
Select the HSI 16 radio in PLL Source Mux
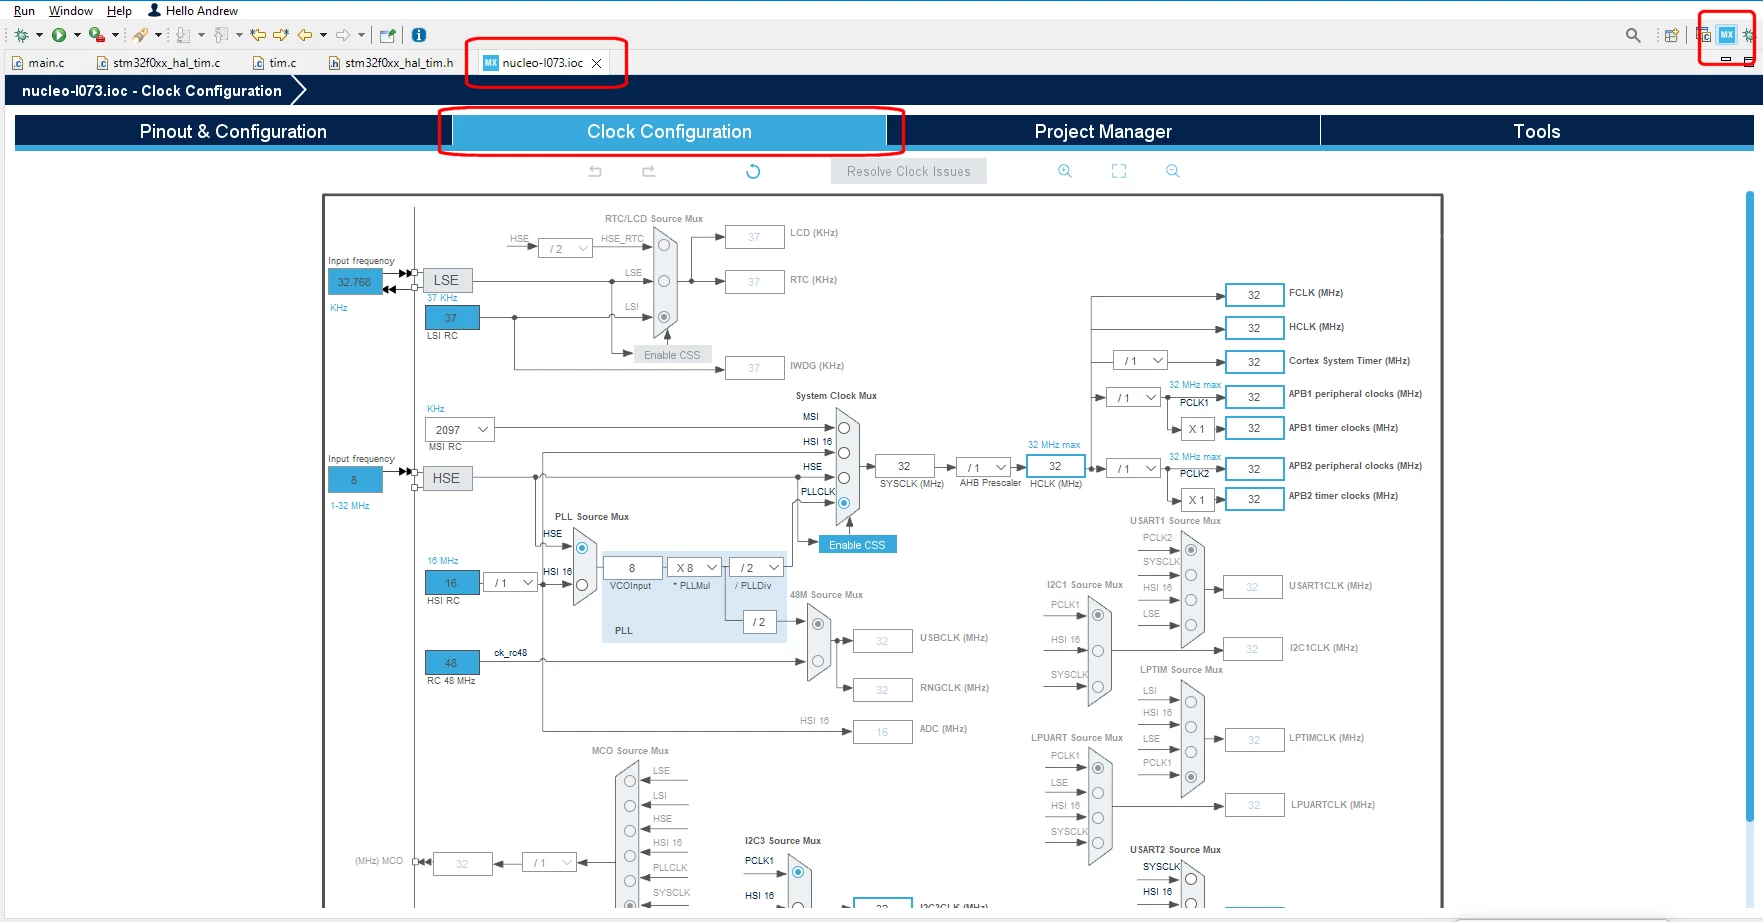[x=582, y=585]
